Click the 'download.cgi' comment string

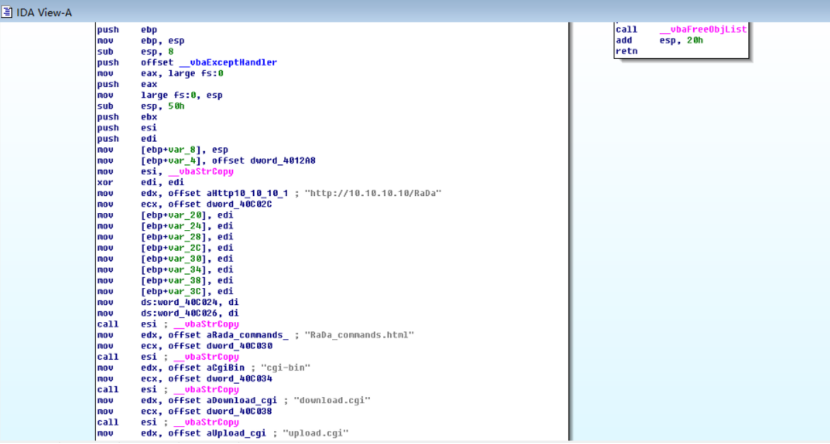point(332,401)
